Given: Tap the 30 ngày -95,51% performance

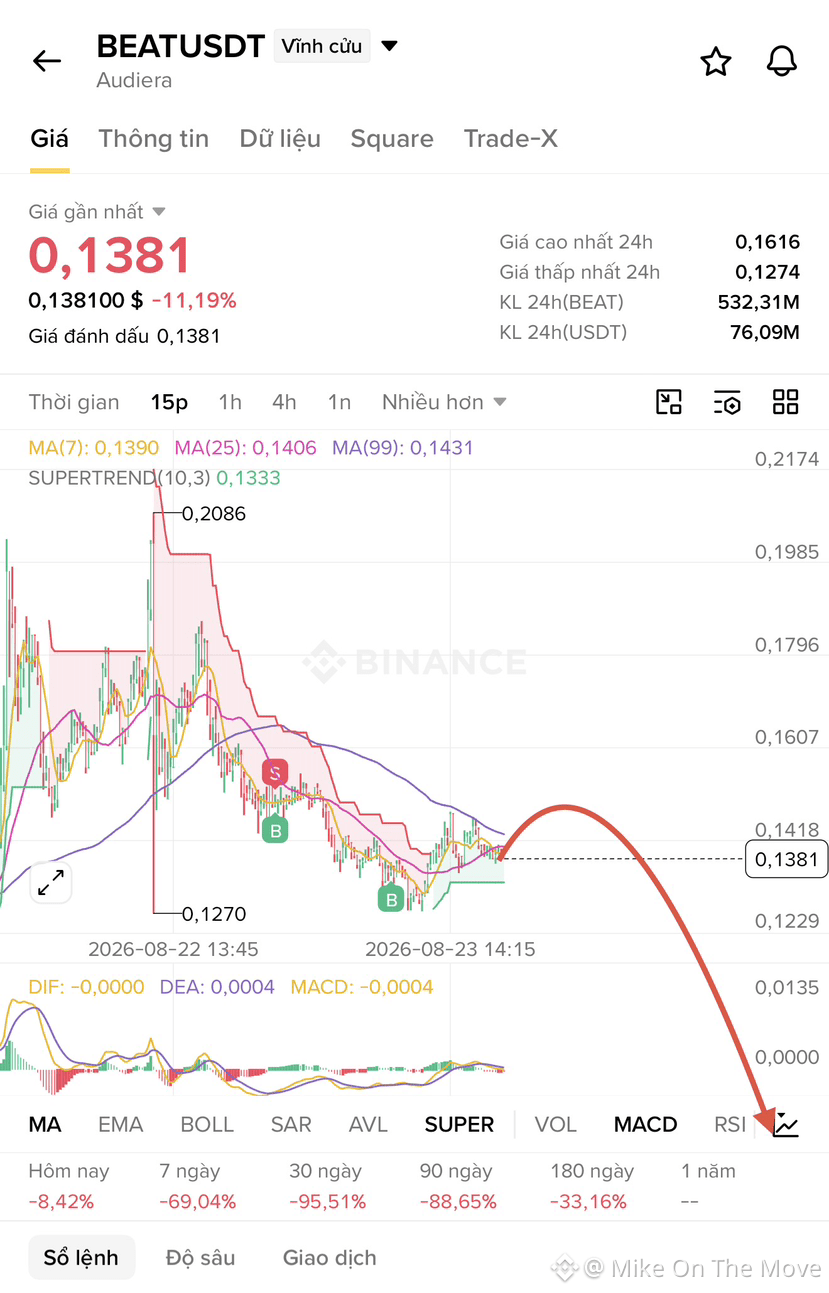Looking at the screenshot, I should point(327,1186).
